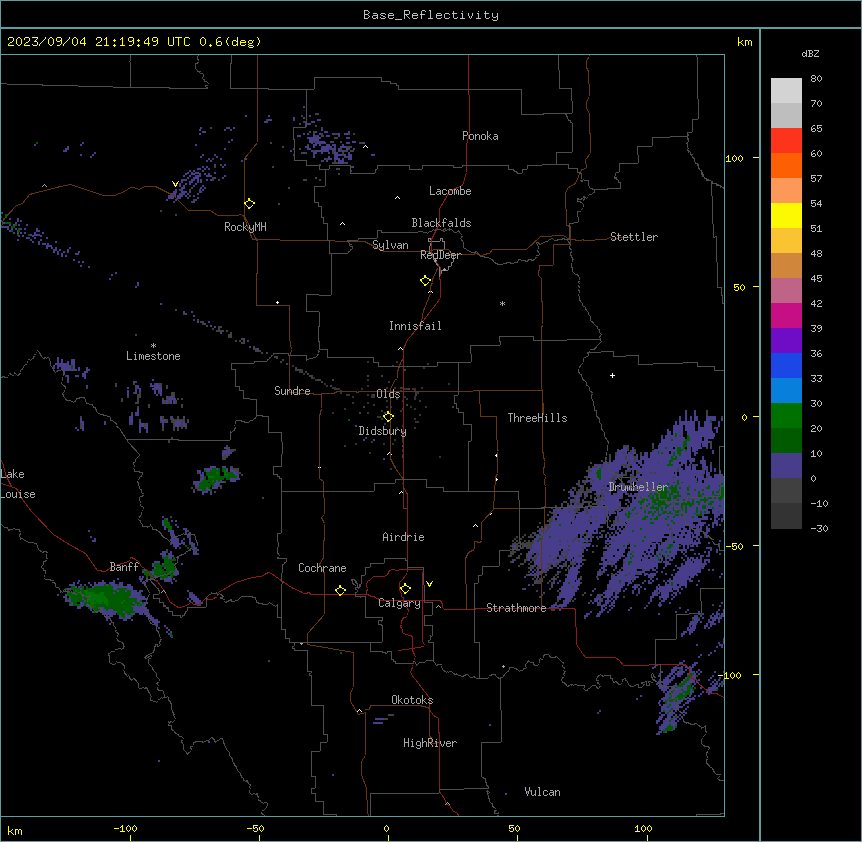This screenshot has height=842, width=862.
Task: Click the yellow V marker west of RockyMH
Action: 175,184
